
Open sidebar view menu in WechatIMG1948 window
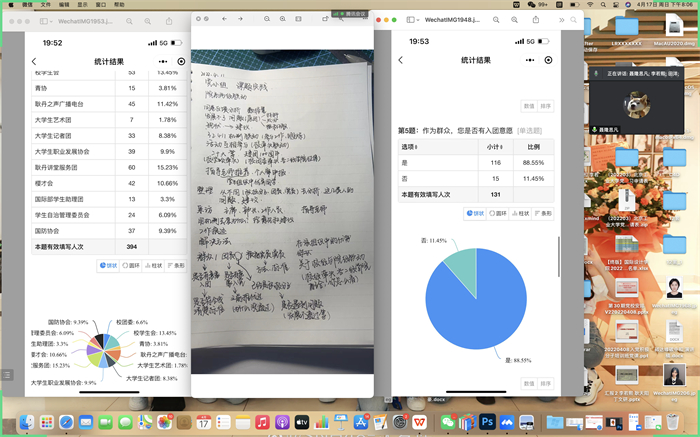(x=413, y=20)
